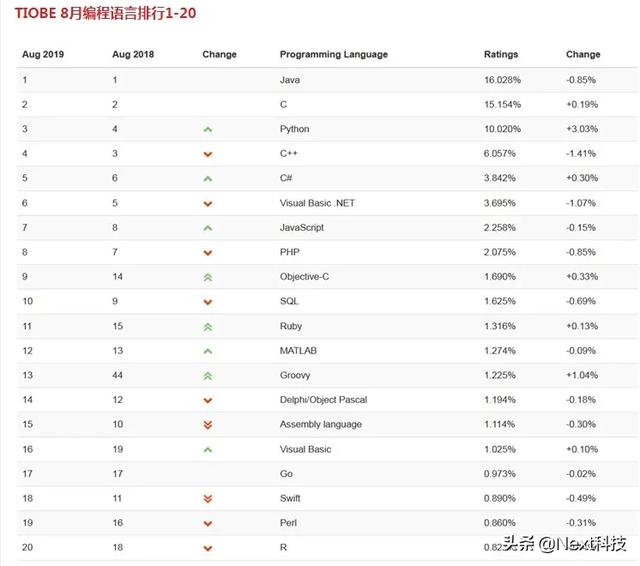Click the double up arrow beside Ruby
This screenshot has height=566, width=640.
pyautogui.click(x=208, y=327)
